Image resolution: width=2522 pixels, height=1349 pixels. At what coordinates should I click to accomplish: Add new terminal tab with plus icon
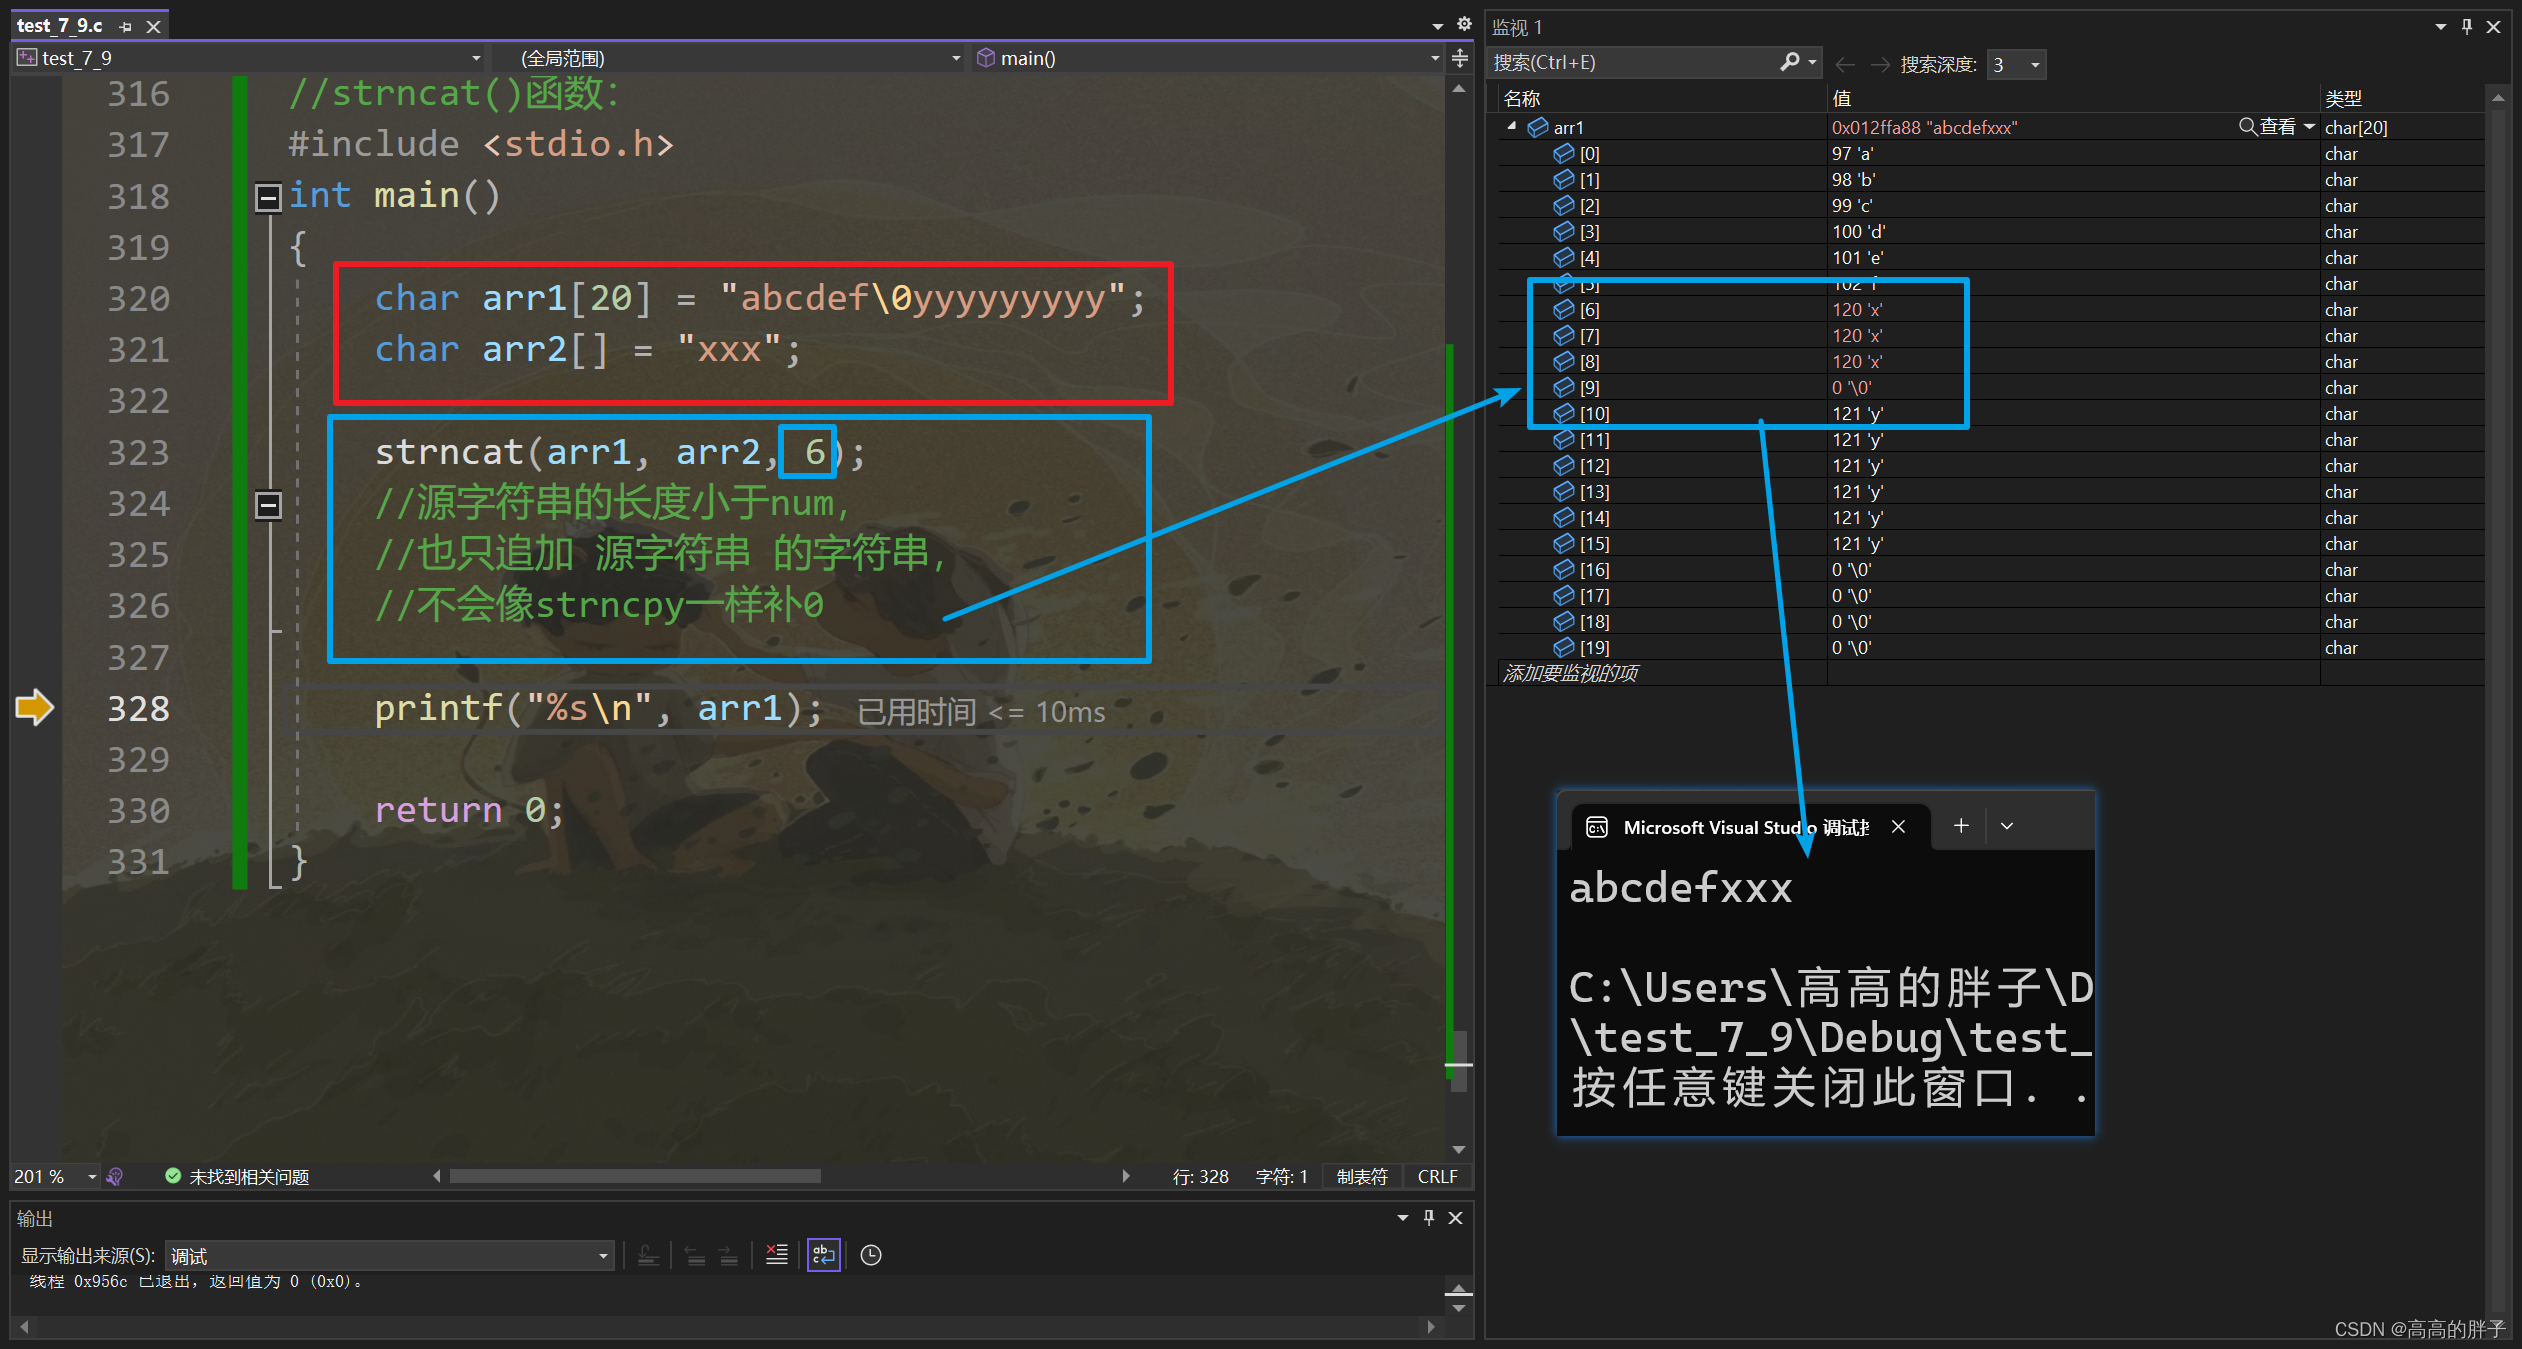point(1961,826)
